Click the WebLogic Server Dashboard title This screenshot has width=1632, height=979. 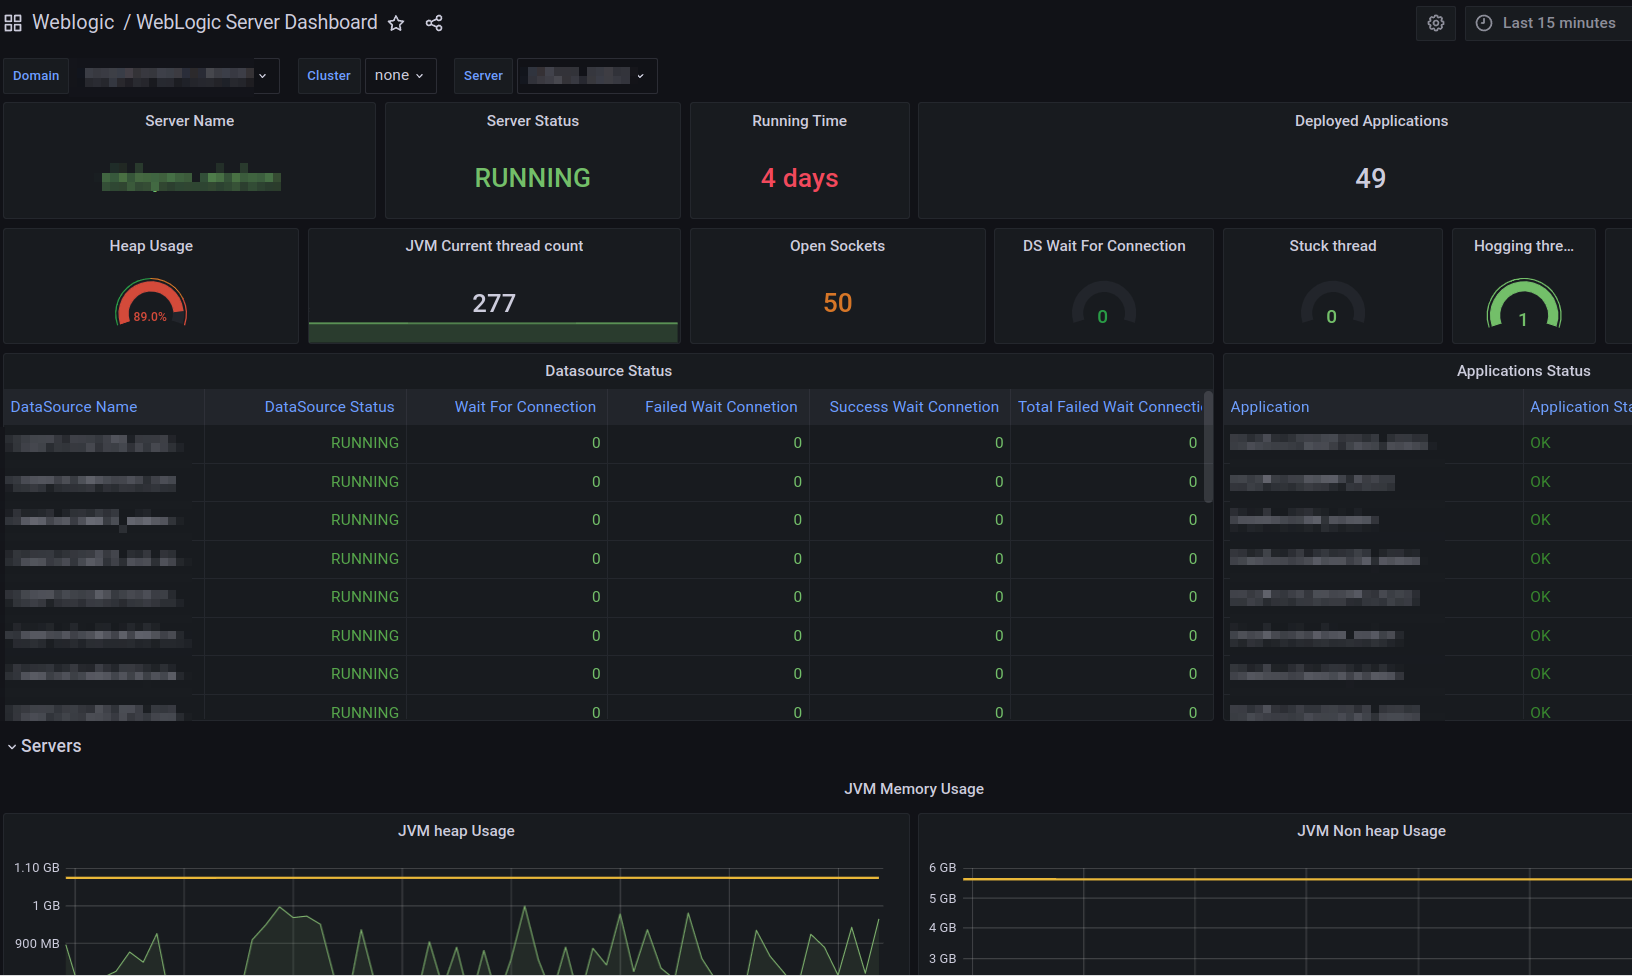[x=257, y=23]
